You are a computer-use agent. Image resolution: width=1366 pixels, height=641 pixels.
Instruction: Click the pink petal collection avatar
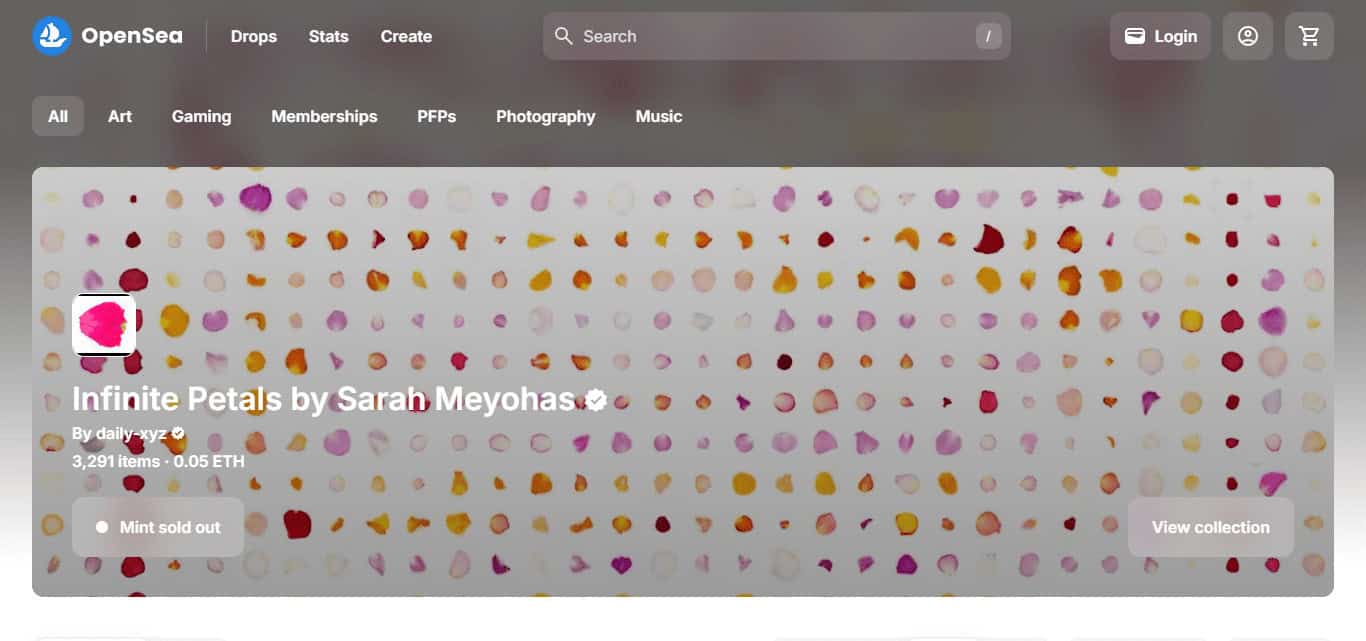[x=104, y=325]
